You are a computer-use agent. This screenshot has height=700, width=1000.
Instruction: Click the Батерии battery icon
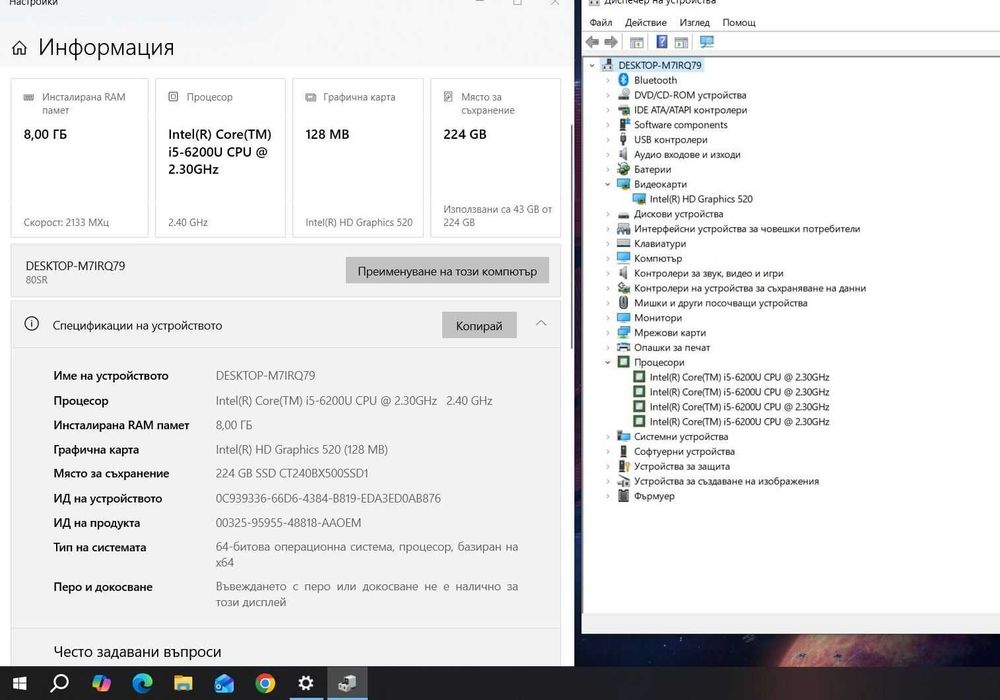(624, 169)
